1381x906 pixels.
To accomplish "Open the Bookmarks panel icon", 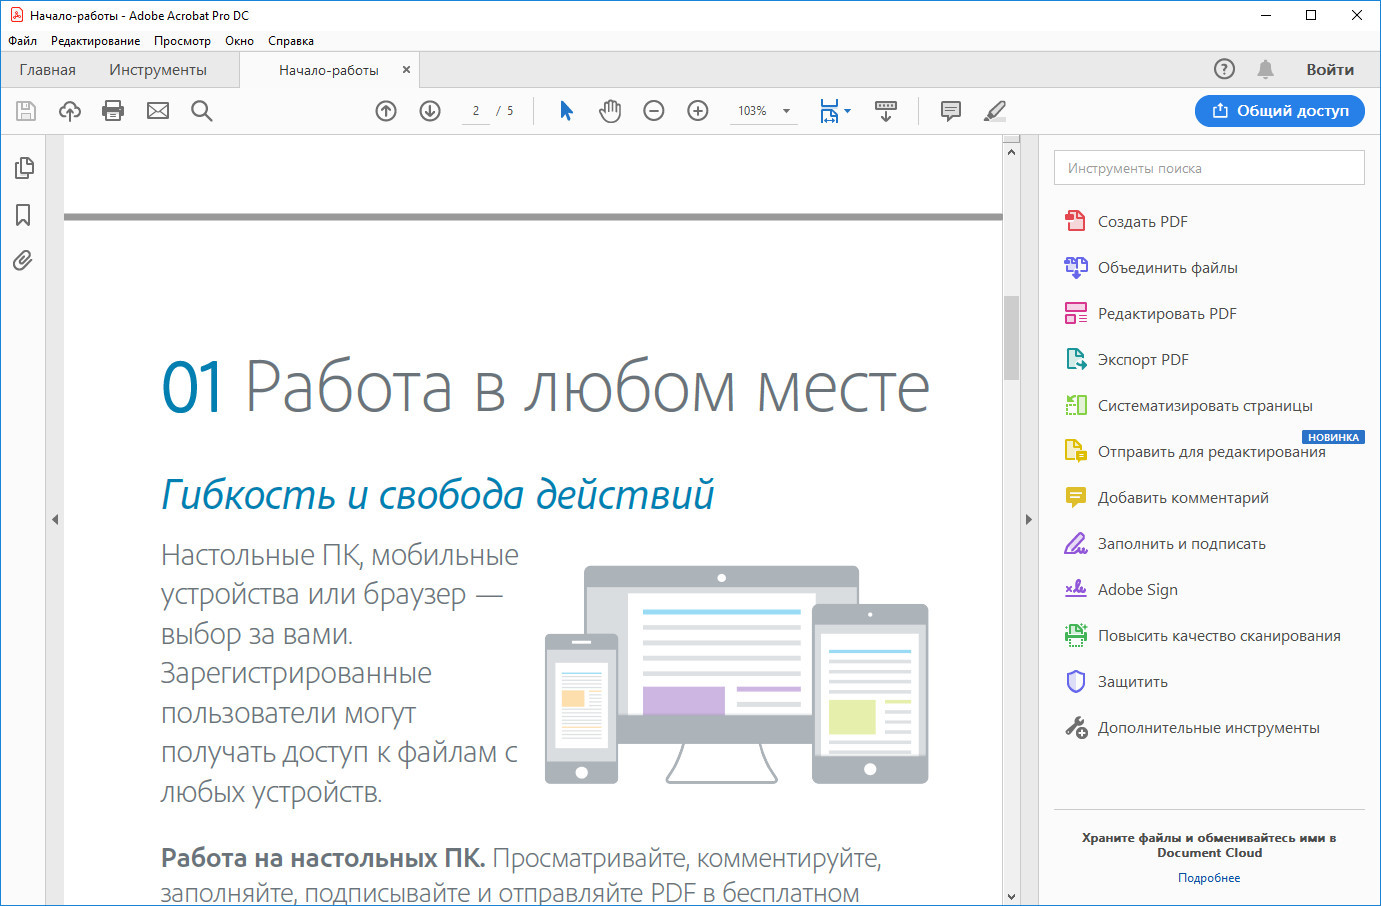I will point(23,215).
